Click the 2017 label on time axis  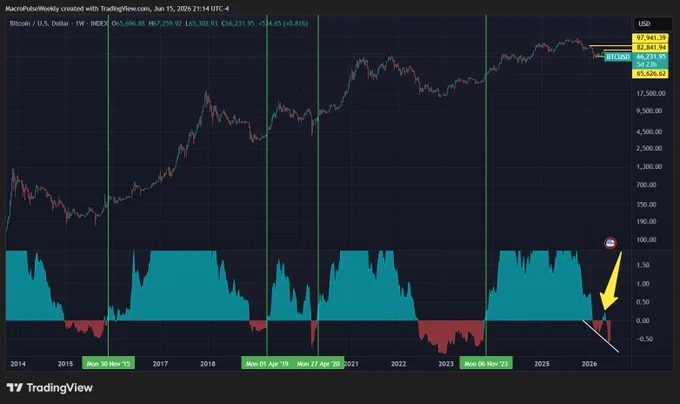(160, 364)
